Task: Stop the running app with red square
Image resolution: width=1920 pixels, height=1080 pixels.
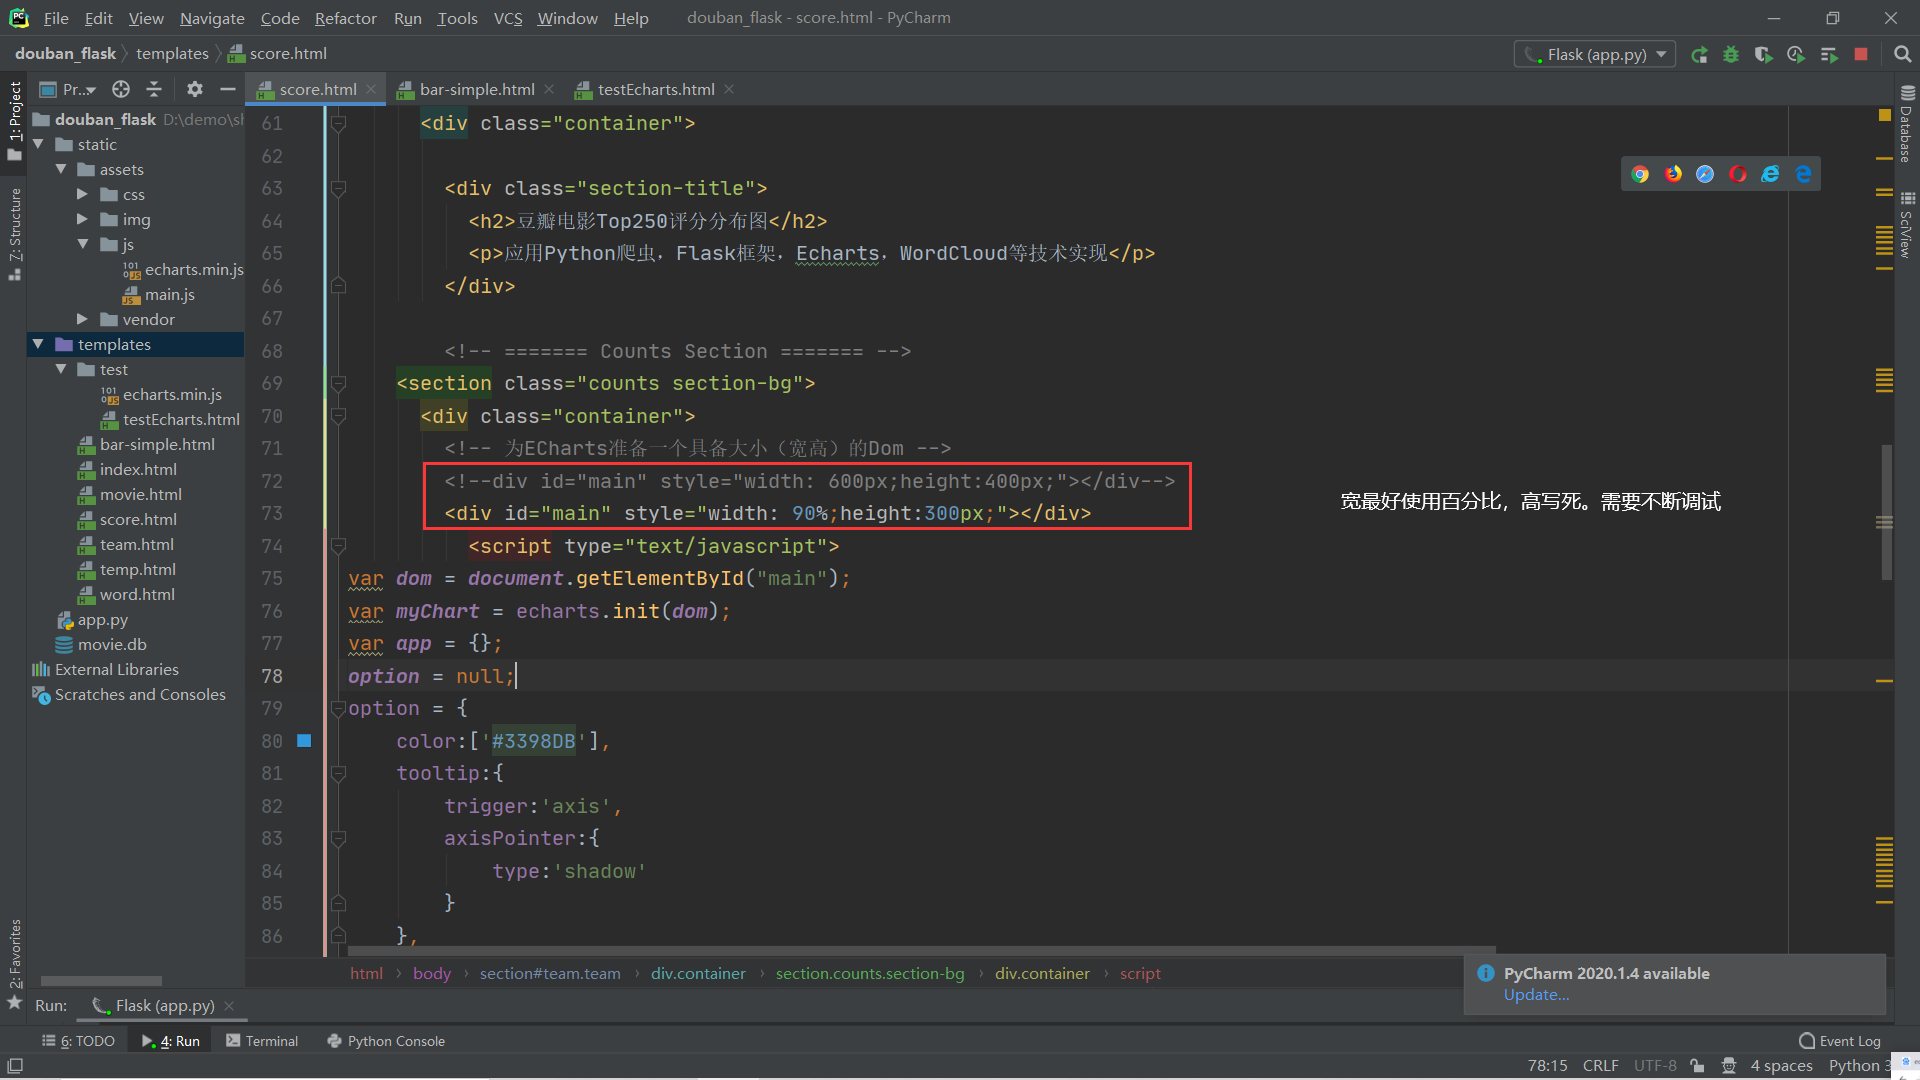Action: pos(1861,55)
